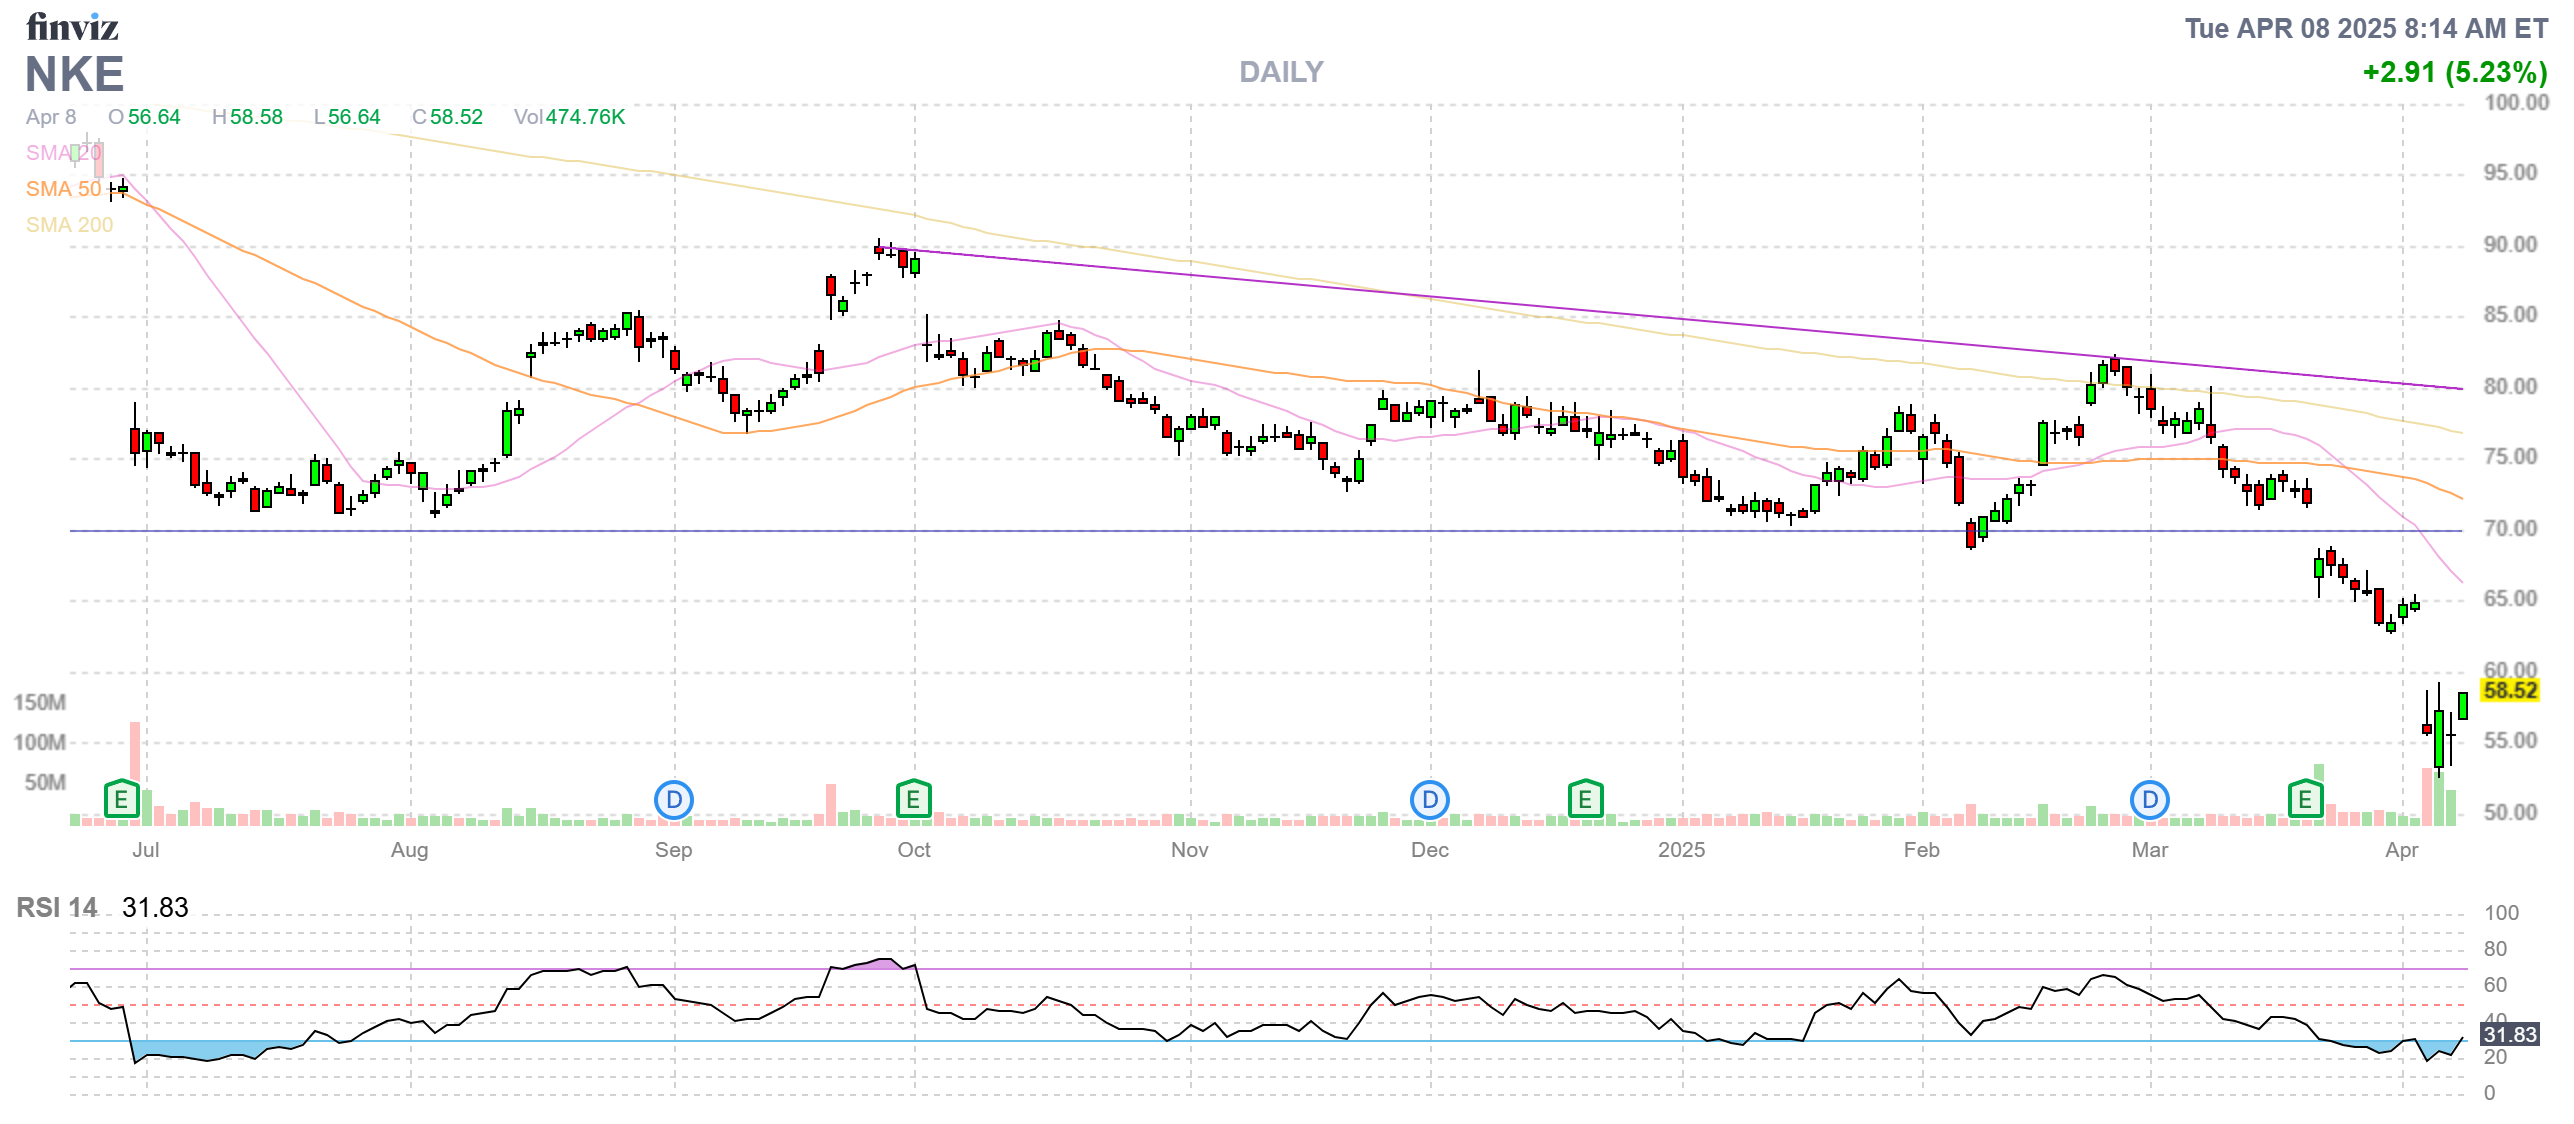The height and width of the screenshot is (1124, 2574).
Task: Click the dividend marker at Sep
Action: click(673, 799)
